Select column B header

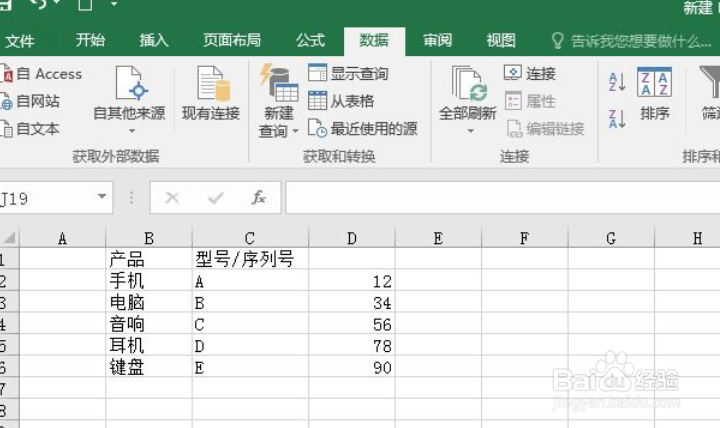(149, 238)
